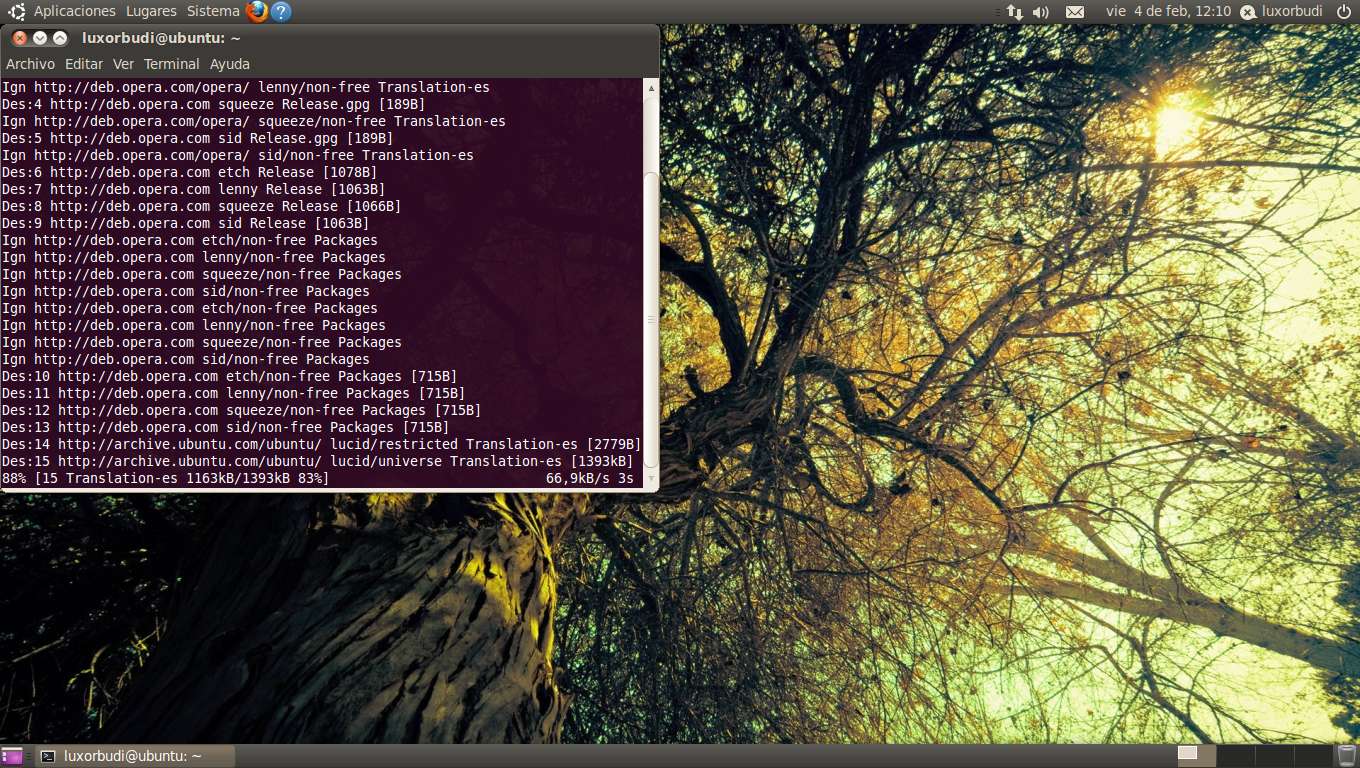Open the clock showing vie 4 de feb

tap(1168, 11)
